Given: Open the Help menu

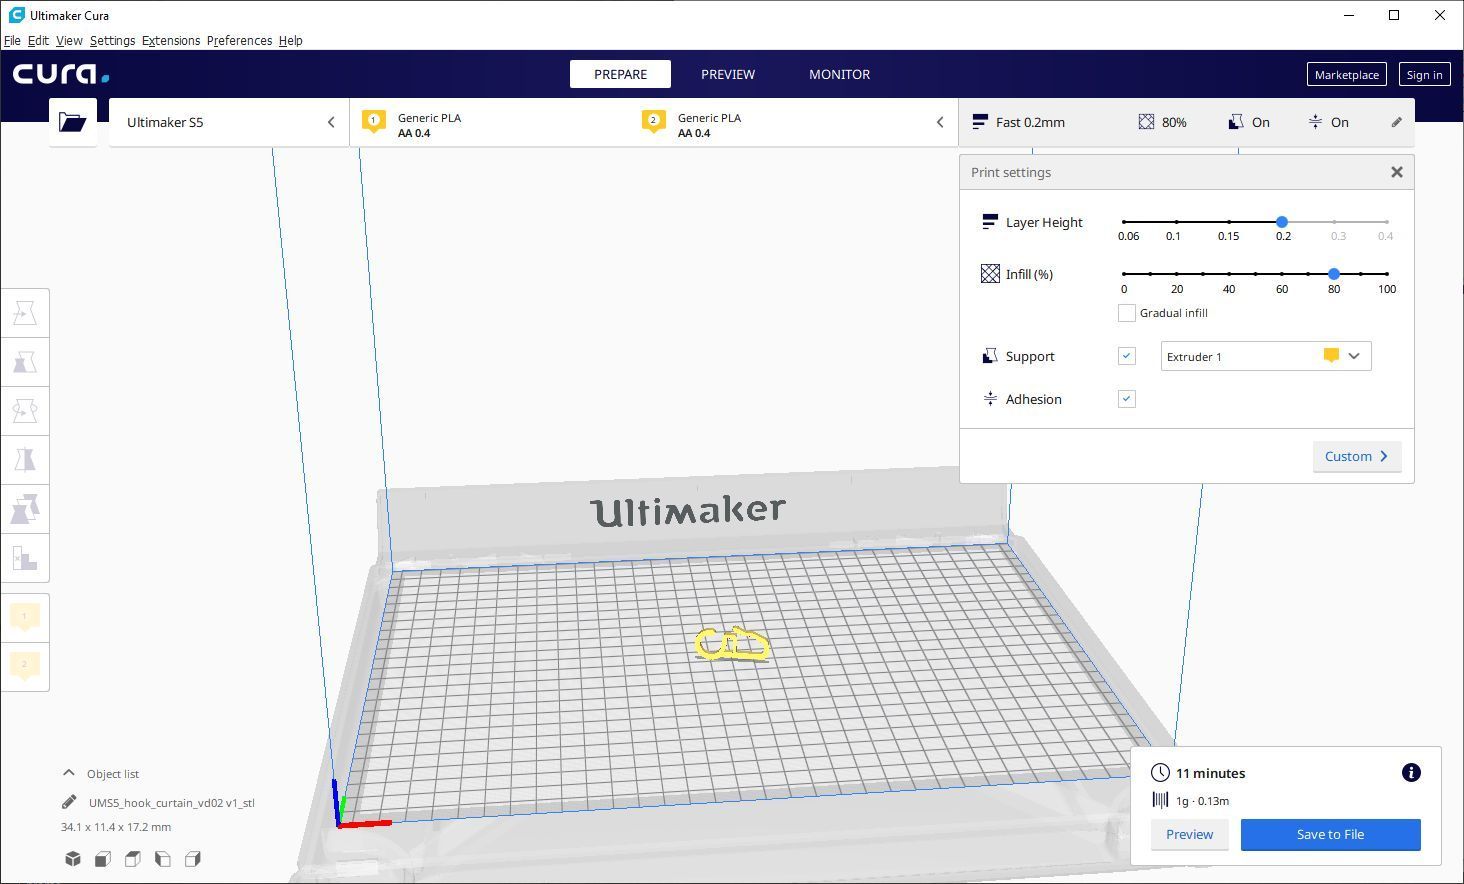Looking at the screenshot, I should (290, 41).
